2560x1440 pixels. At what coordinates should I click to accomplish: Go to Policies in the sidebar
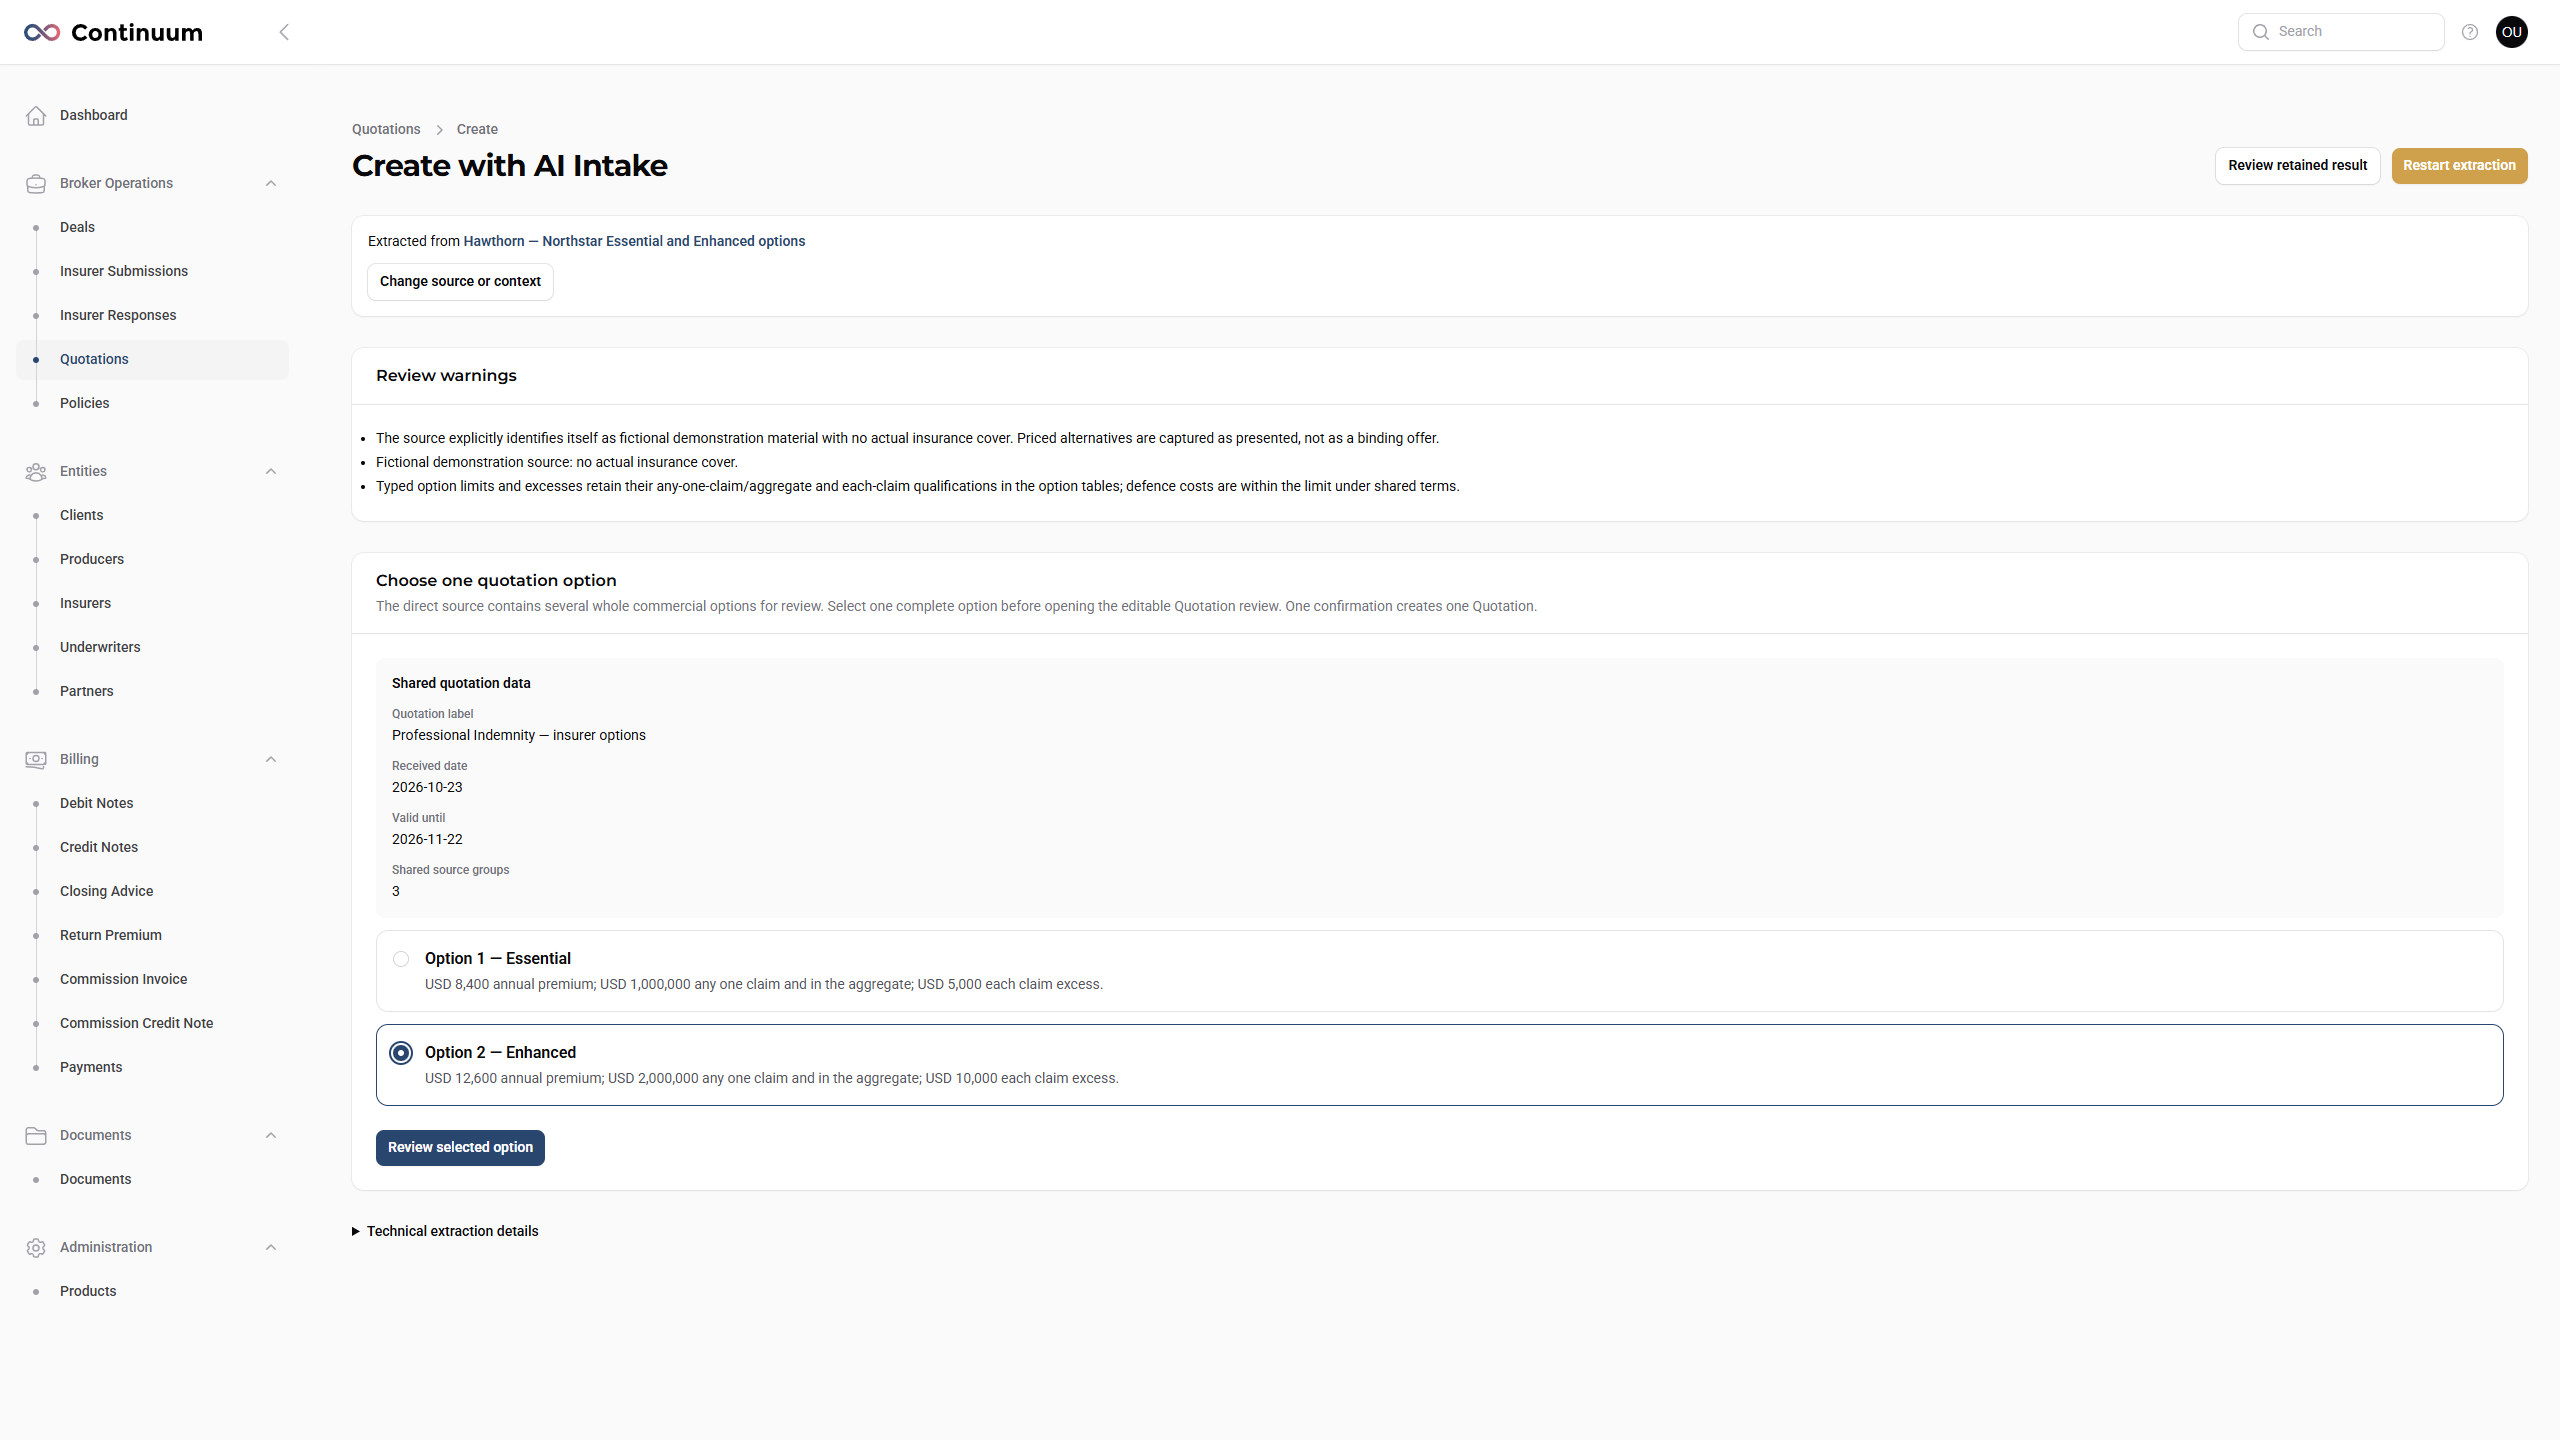(x=85, y=403)
